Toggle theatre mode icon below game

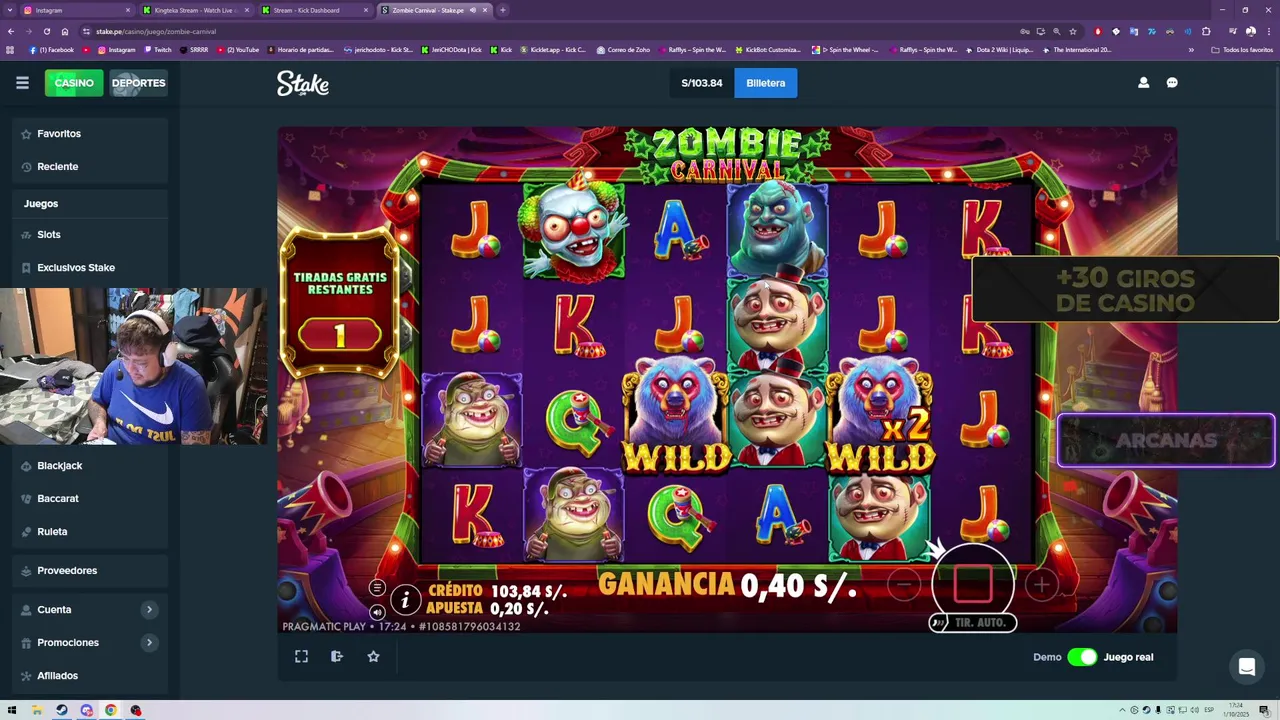(337, 656)
